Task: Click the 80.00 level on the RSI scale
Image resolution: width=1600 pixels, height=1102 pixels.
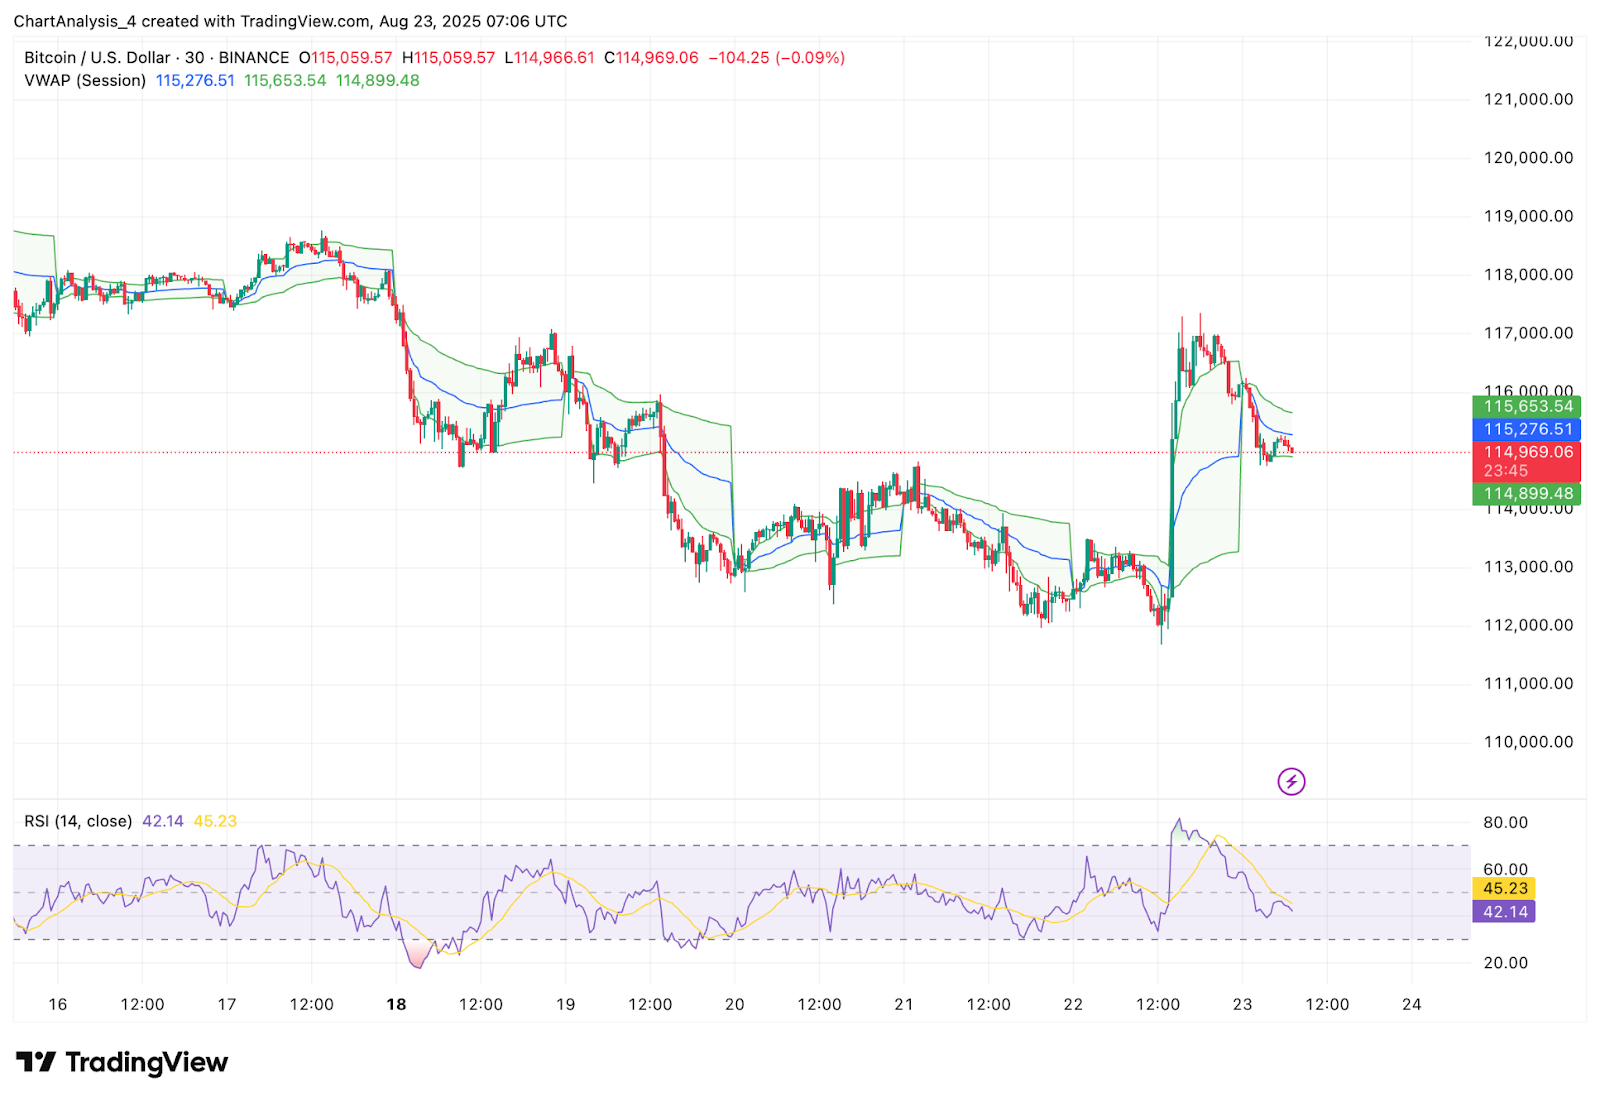Action: point(1505,823)
